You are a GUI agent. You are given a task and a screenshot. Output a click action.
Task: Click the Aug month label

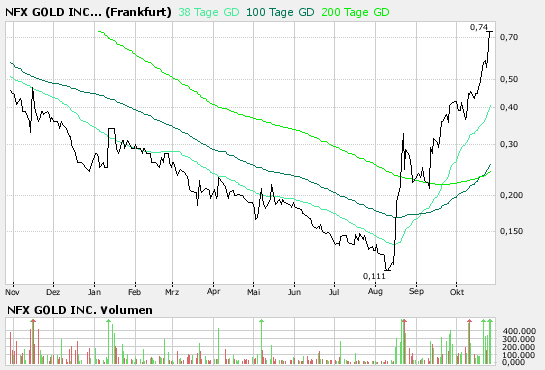pyautogui.click(x=375, y=291)
